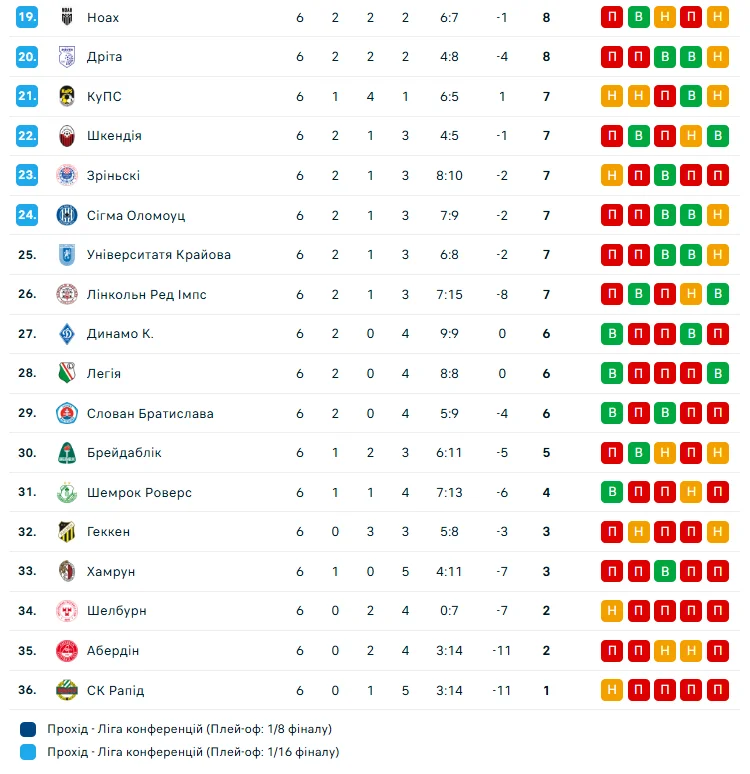Click the Геккен team logo

[x=67, y=532]
